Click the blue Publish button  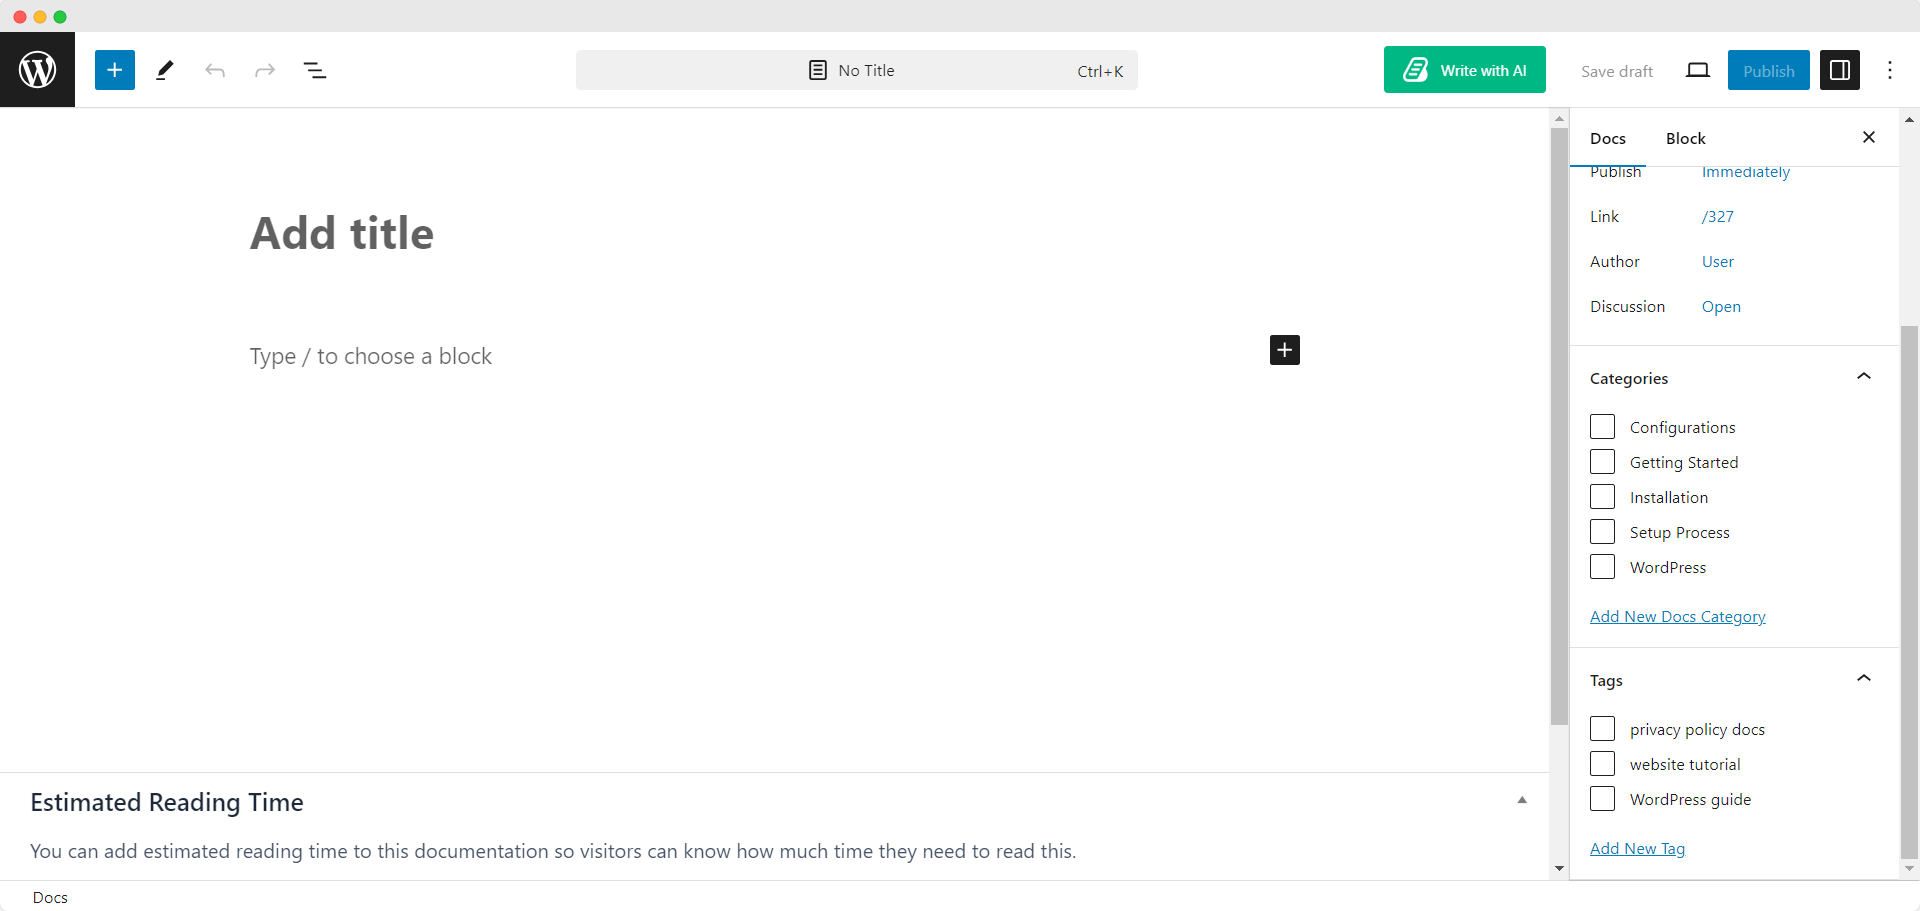(x=1769, y=70)
